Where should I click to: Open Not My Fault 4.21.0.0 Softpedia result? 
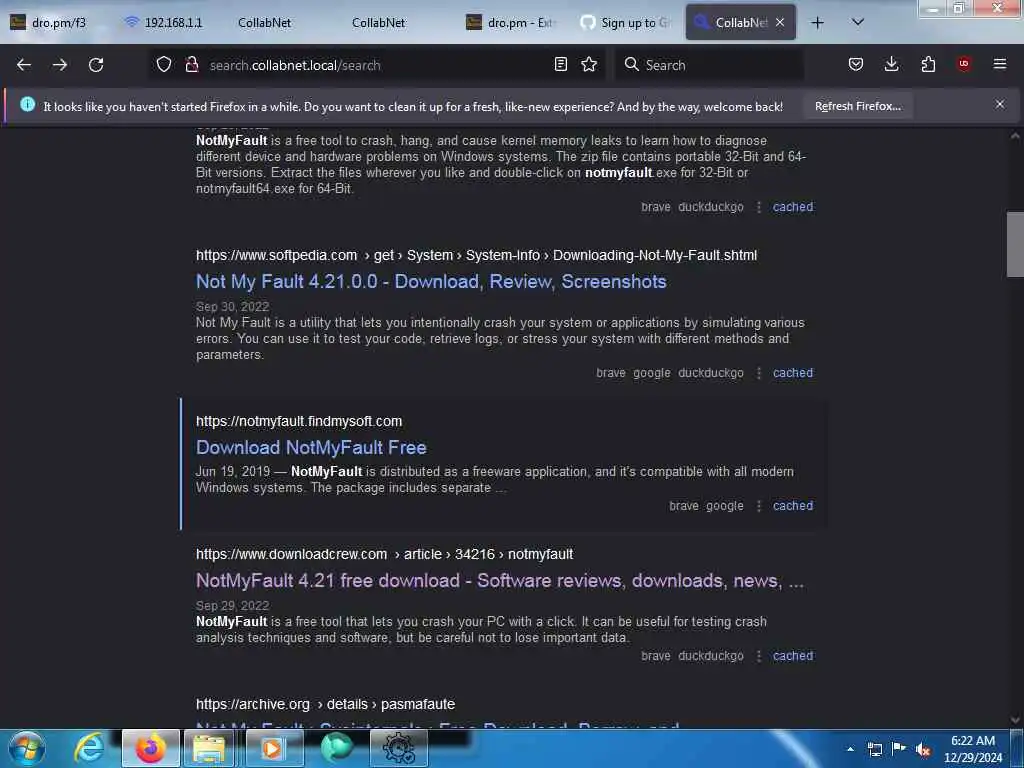[431, 281]
